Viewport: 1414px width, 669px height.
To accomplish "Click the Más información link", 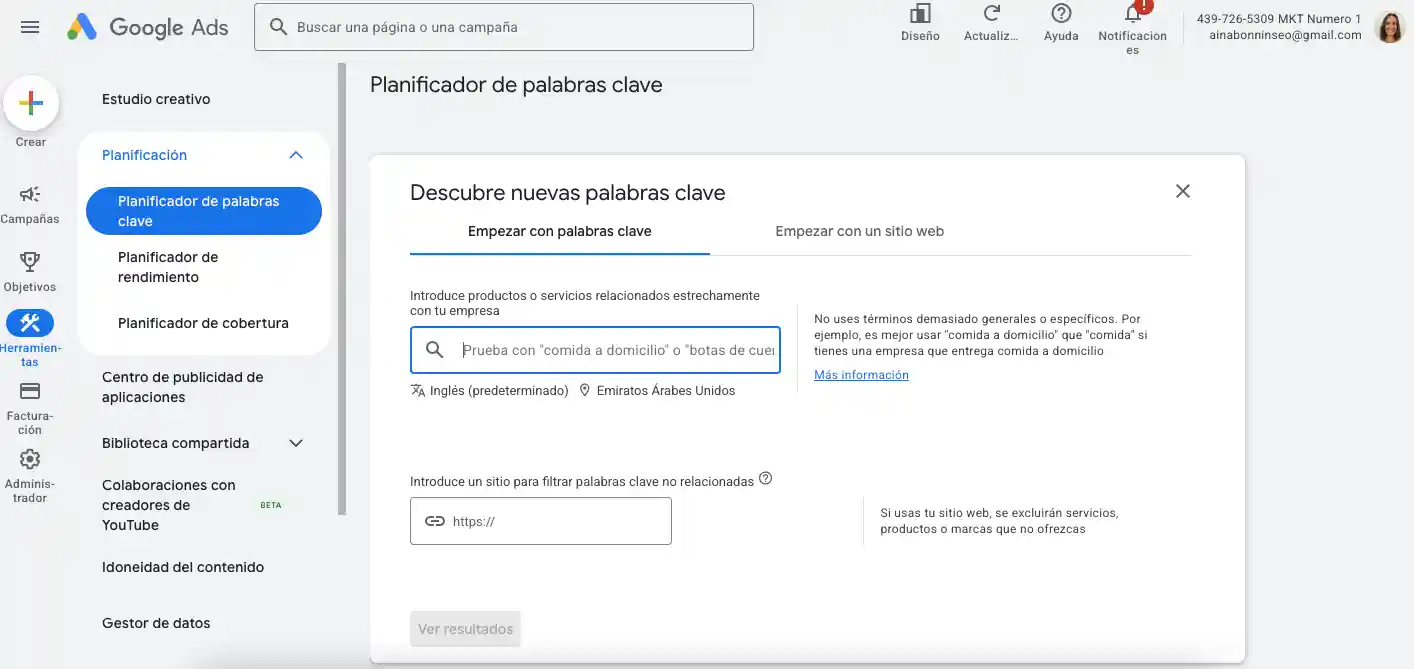I will pyautogui.click(x=861, y=375).
